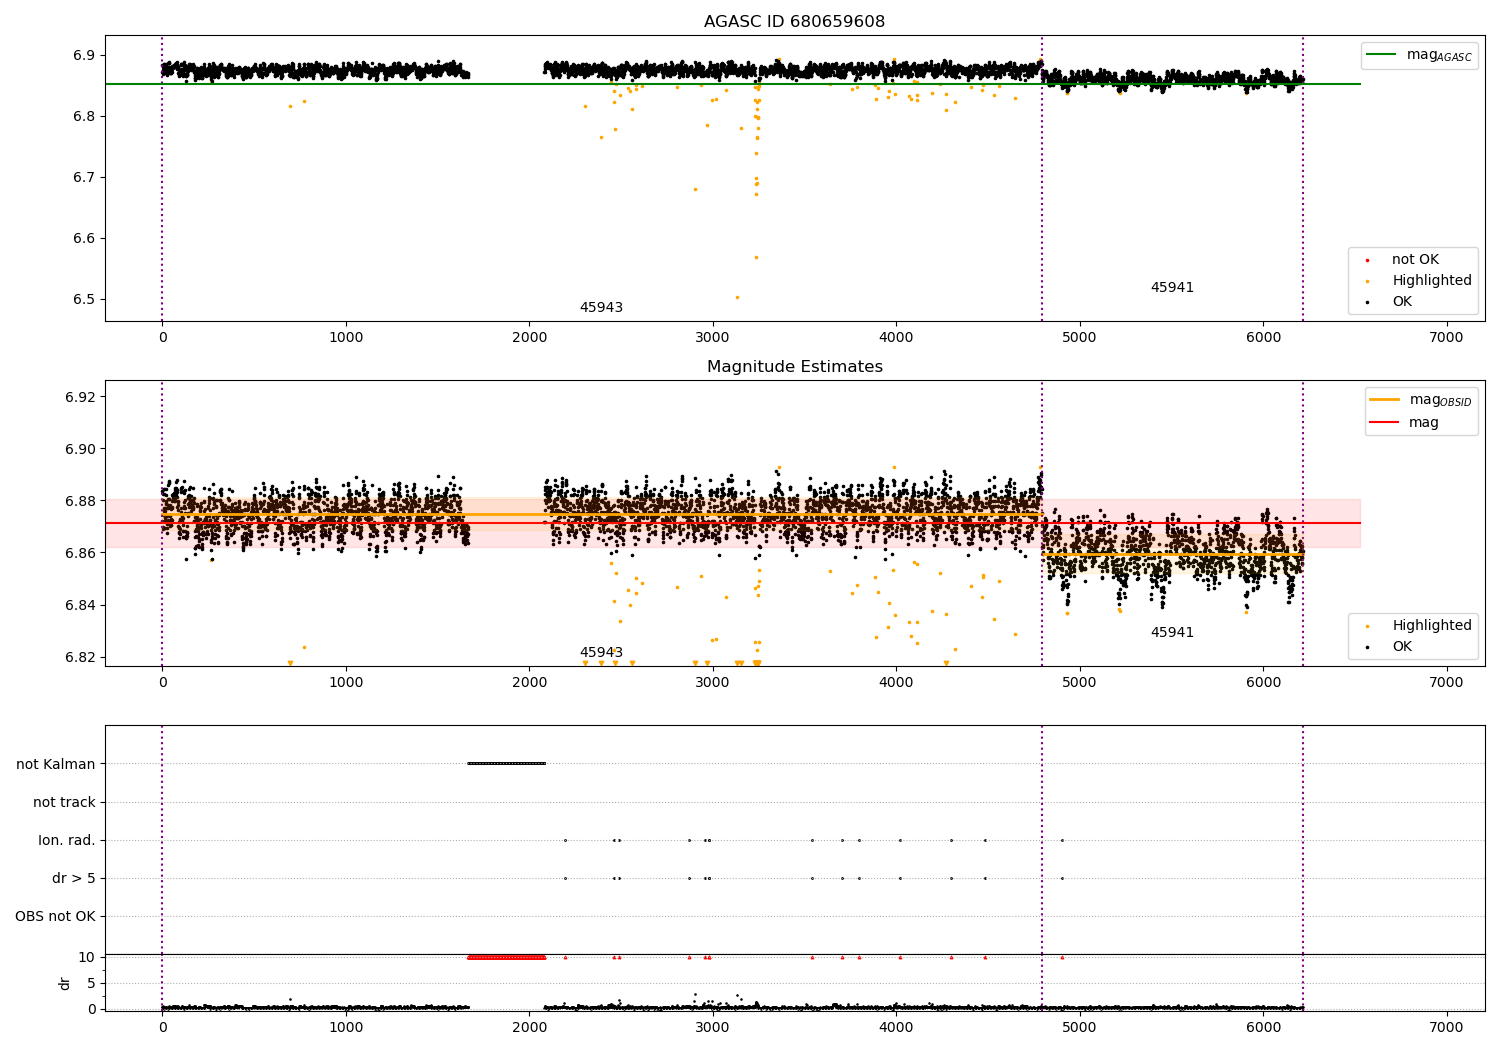Image resolution: width=1500 pixels, height=1050 pixels.
Task: Click the 6.86 y-axis tick label in the middle plot
Action: pos(80,553)
